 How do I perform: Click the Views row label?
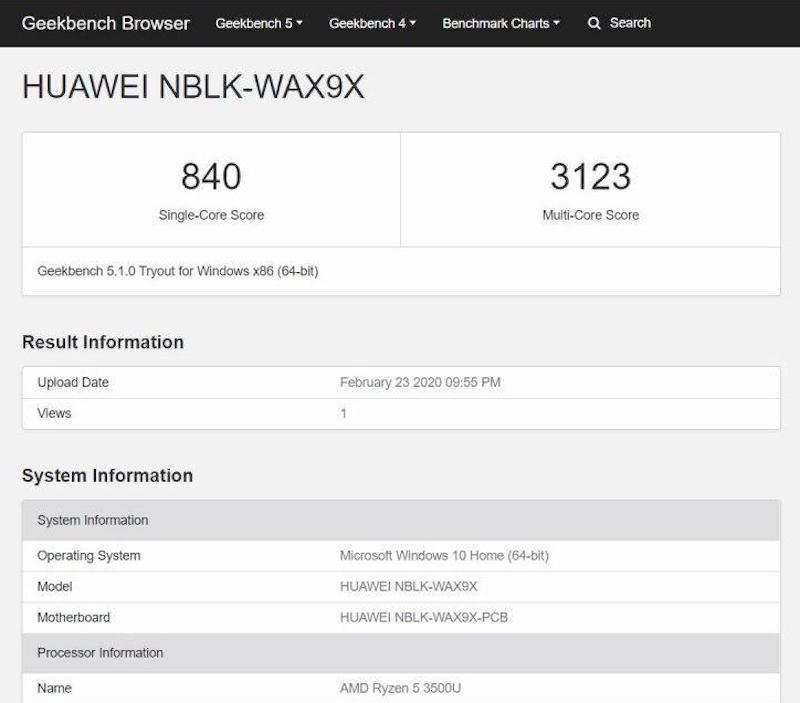(54, 413)
